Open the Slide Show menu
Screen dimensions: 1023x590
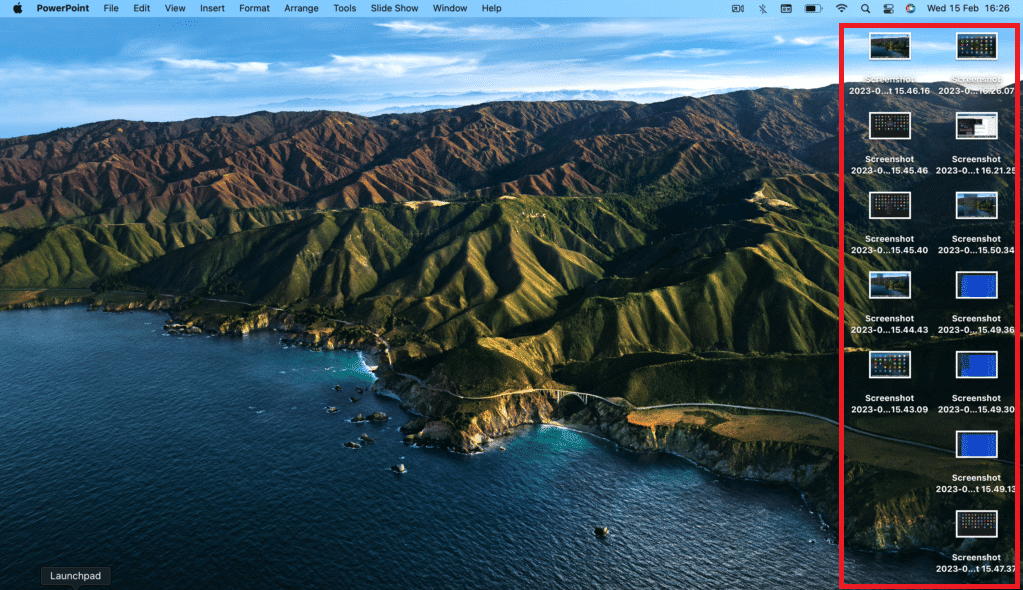394,8
